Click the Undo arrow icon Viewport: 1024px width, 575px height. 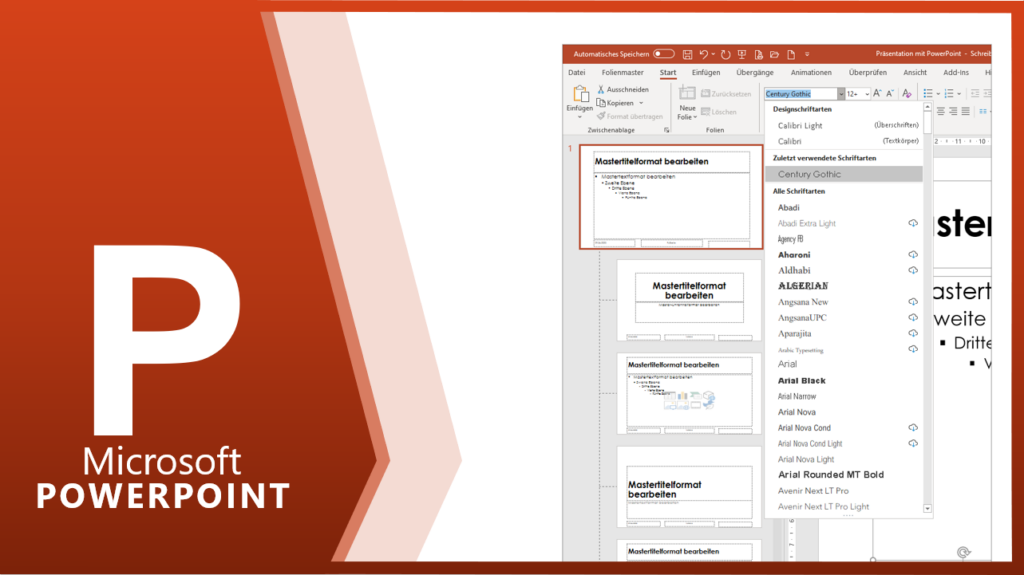[x=704, y=54]
